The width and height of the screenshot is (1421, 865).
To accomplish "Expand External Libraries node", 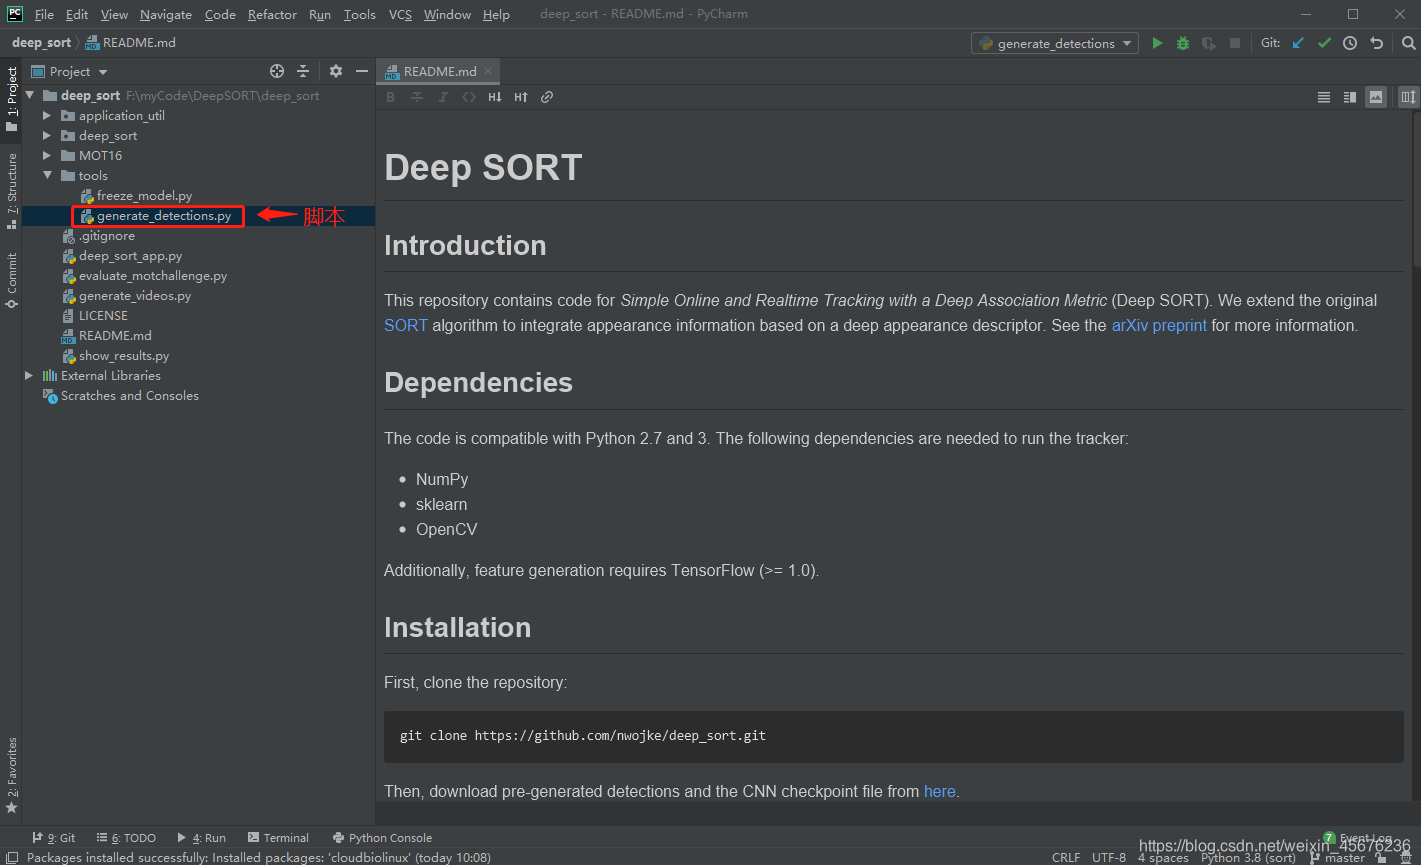I will coord(29,375).
